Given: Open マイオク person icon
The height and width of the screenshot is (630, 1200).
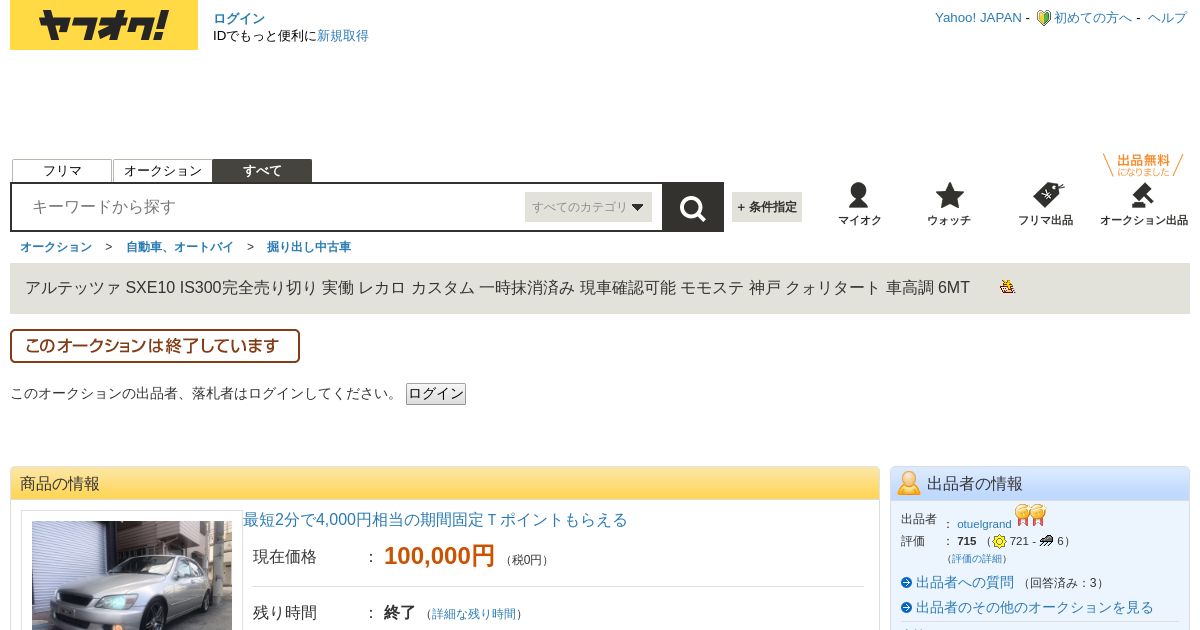Looking at the screenshot, I should (858, 195).
